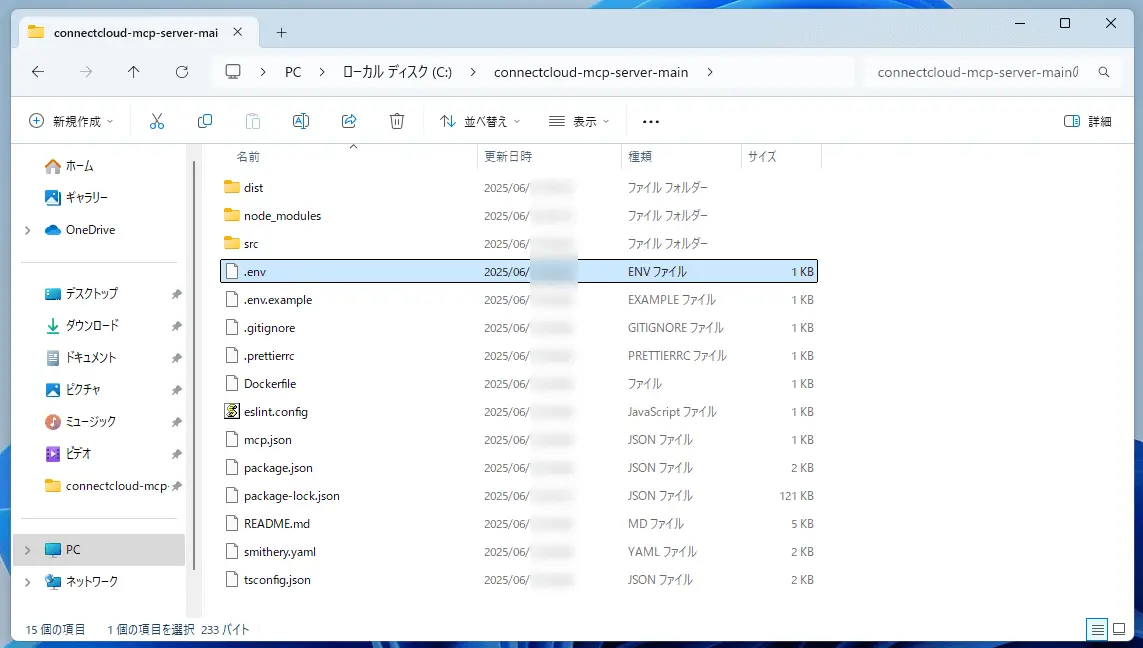1143x648 pixels.
Task: Click connectcloud-mcp-server-main breadcrumb
Action: click(x=591, y=72)
